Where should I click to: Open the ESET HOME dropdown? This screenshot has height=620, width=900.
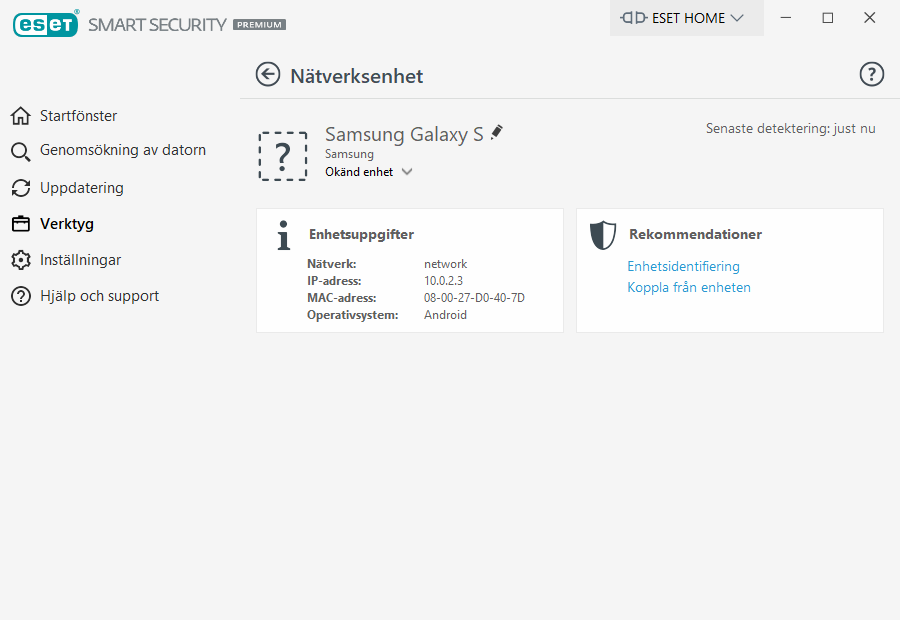pyautogui.click(x=686, y=18)
